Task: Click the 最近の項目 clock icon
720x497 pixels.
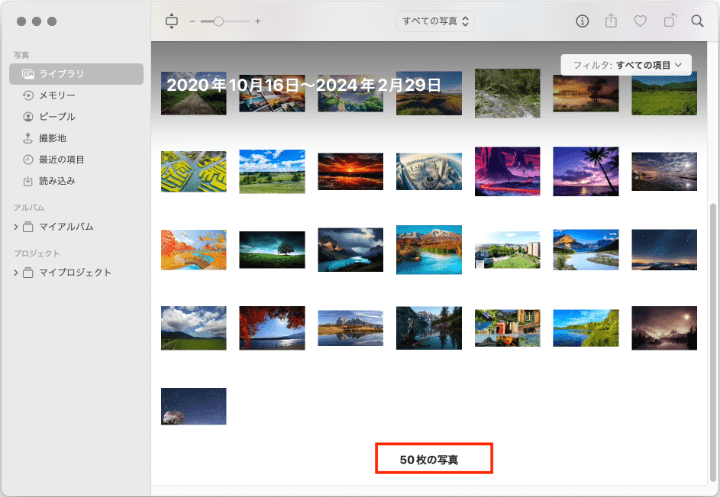Action: pyautogui.click(x=28, y=159)
